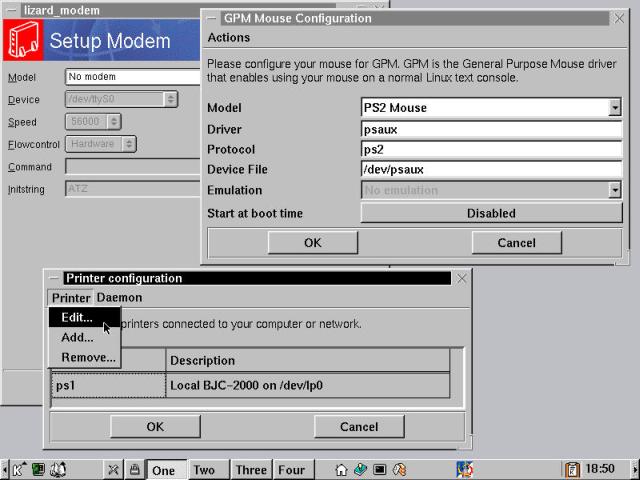Open the K application menu
The width and height of the screenshot is (640, 480).
(18, 469)
